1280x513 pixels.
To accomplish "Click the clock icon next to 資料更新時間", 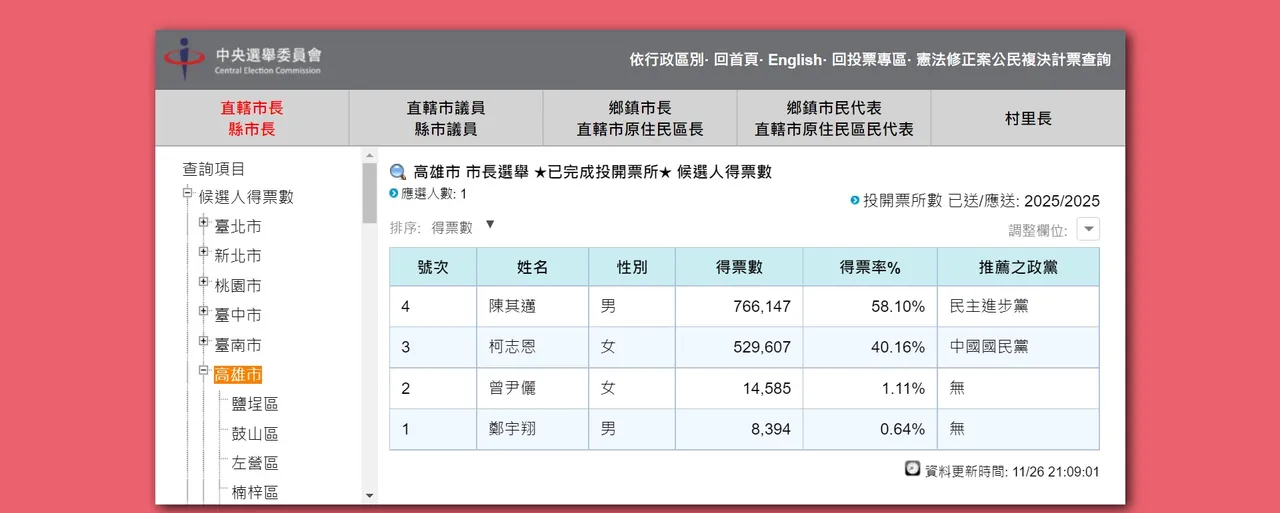I will [x=912, y=469].
